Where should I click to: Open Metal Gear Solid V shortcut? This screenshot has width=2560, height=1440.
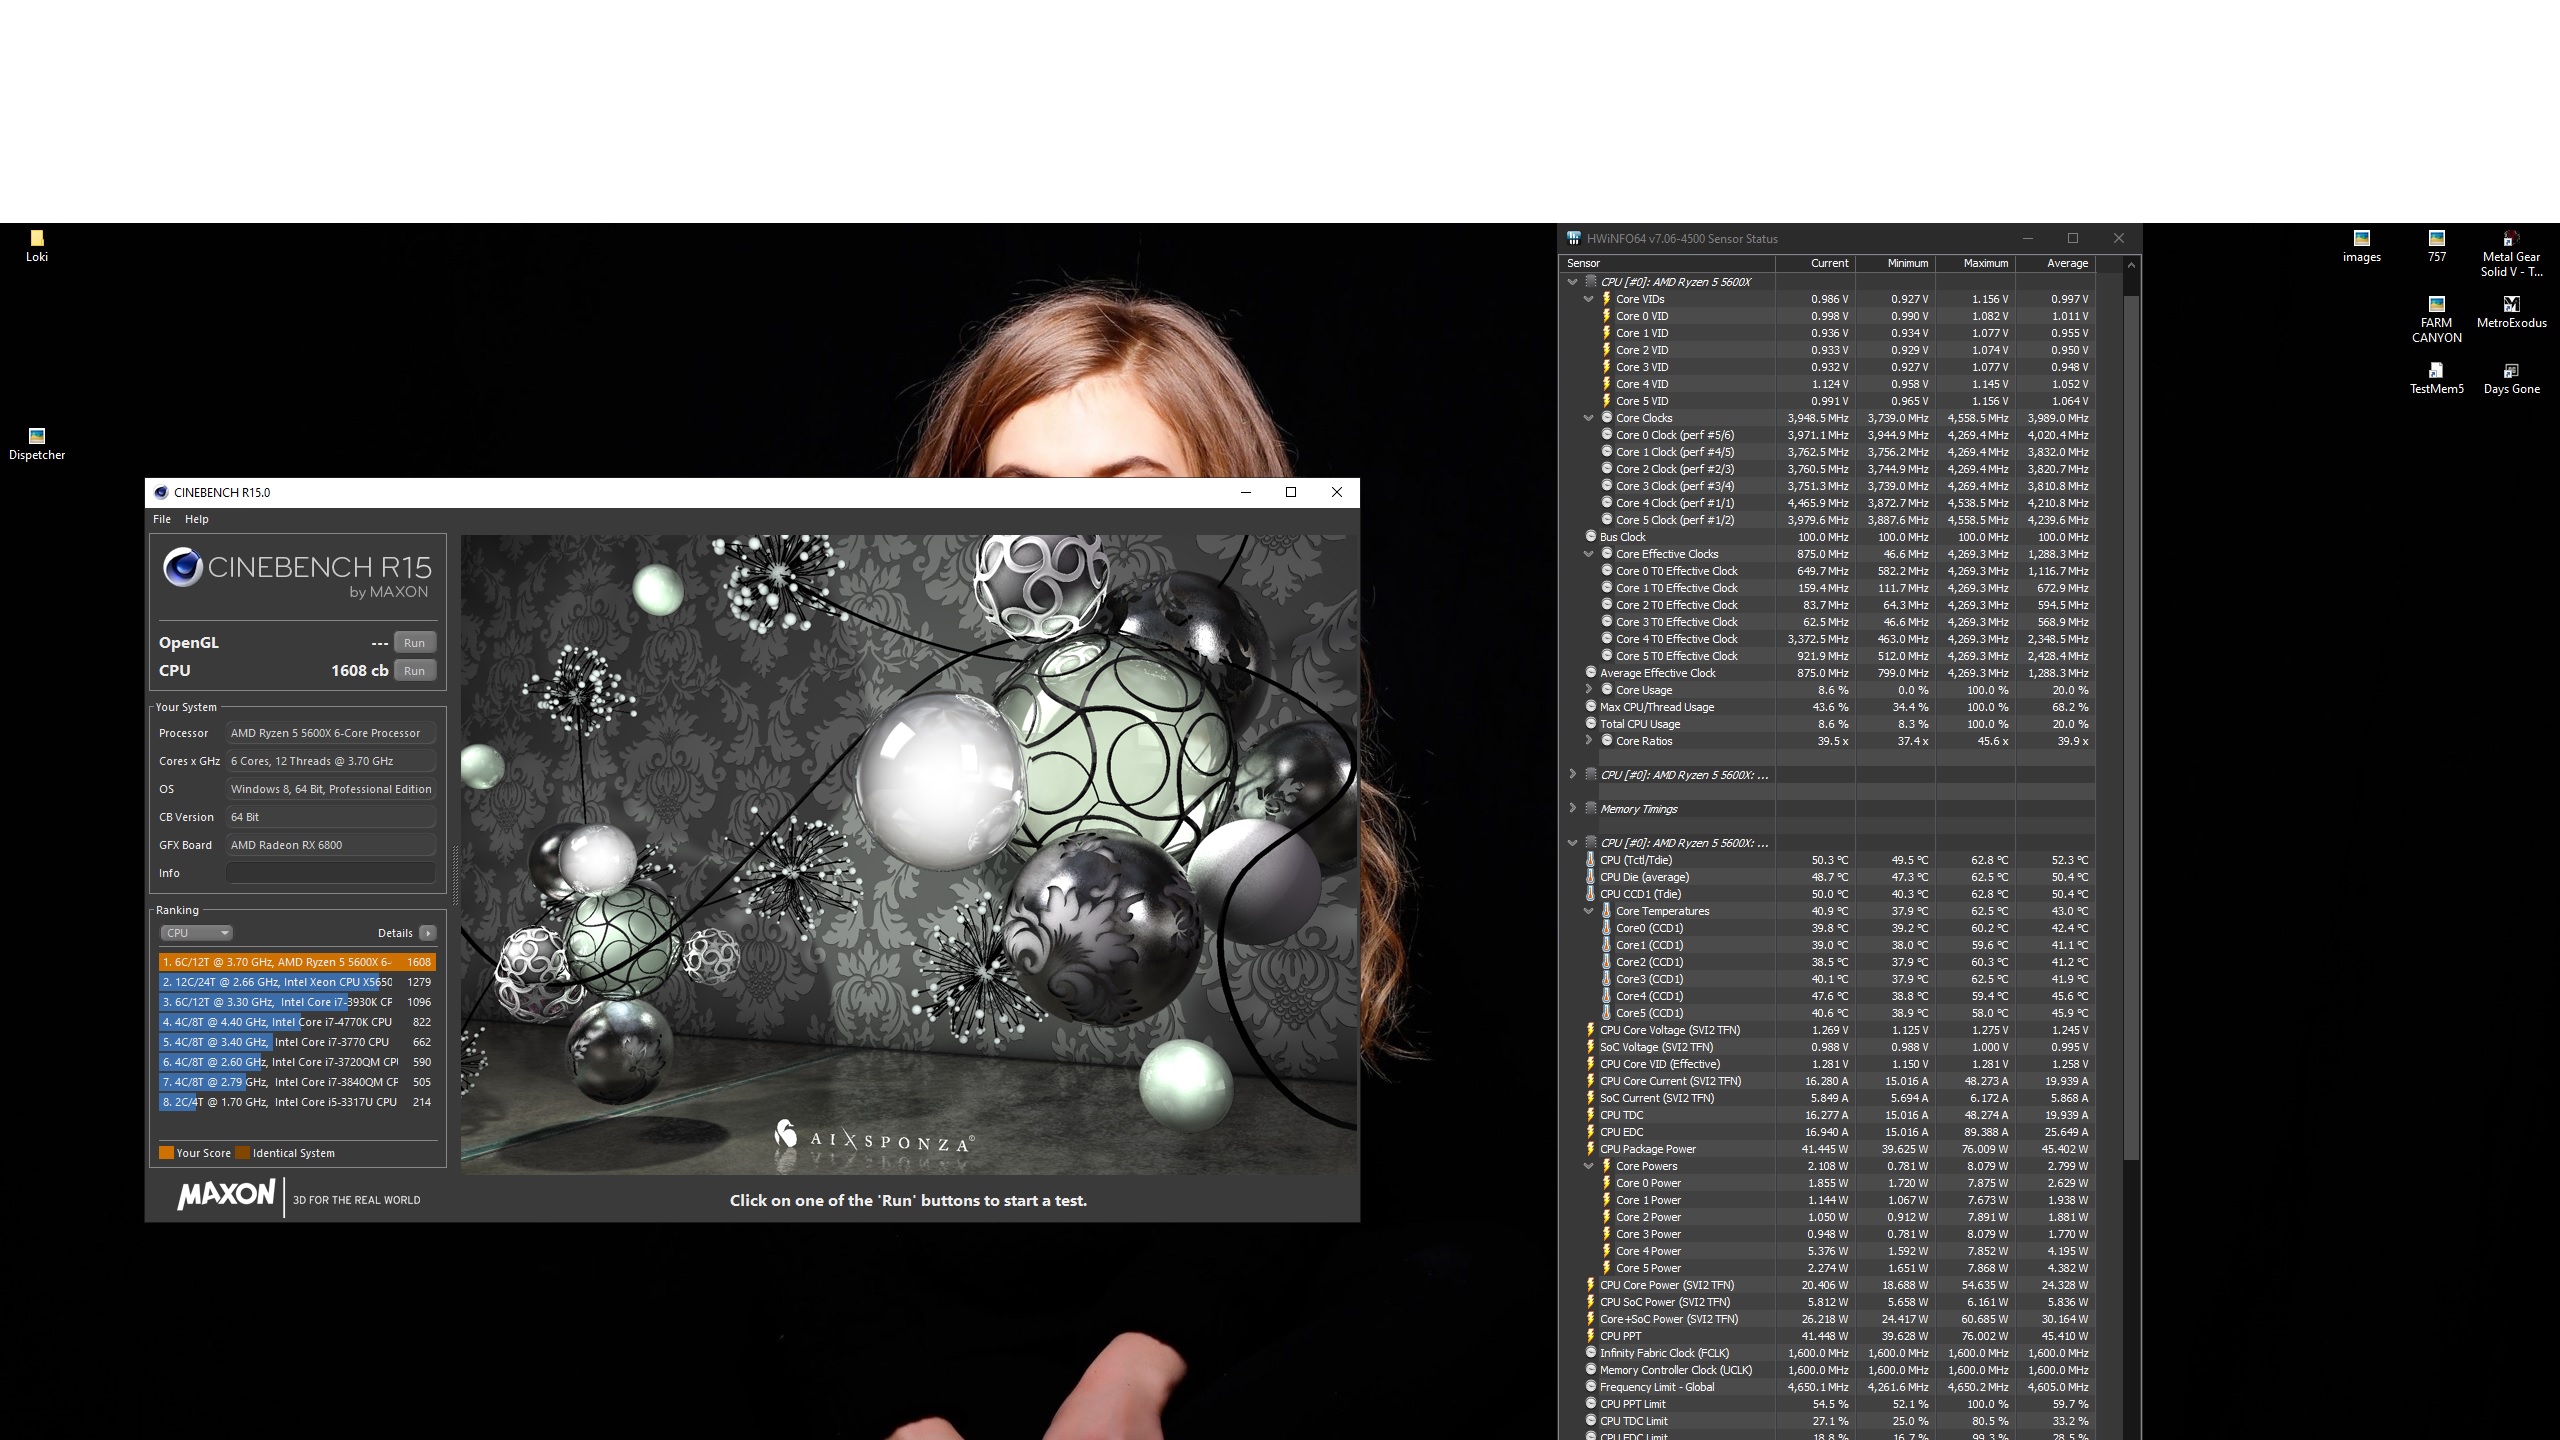[2511, 239]
